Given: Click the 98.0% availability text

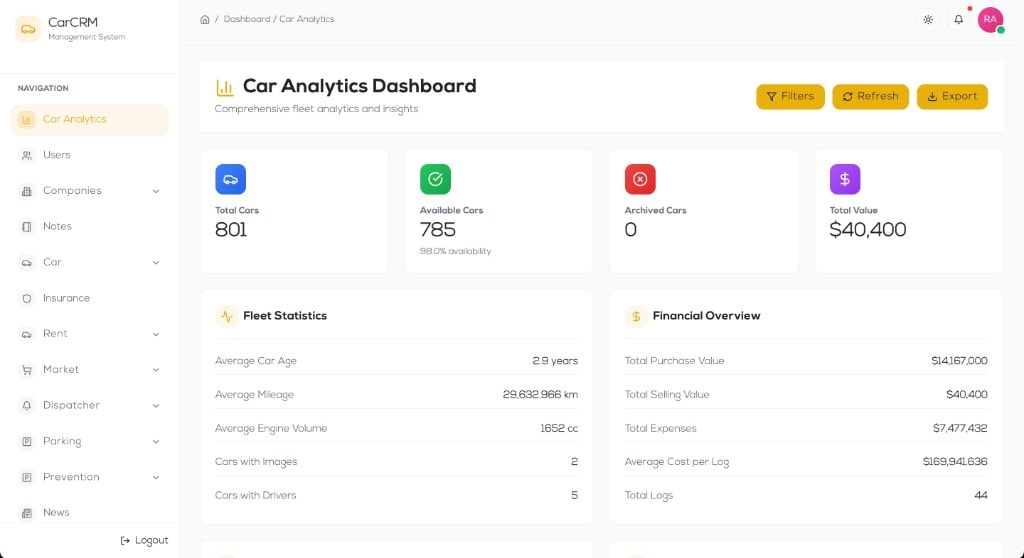Looking at the screenshot, I should 455,252.
